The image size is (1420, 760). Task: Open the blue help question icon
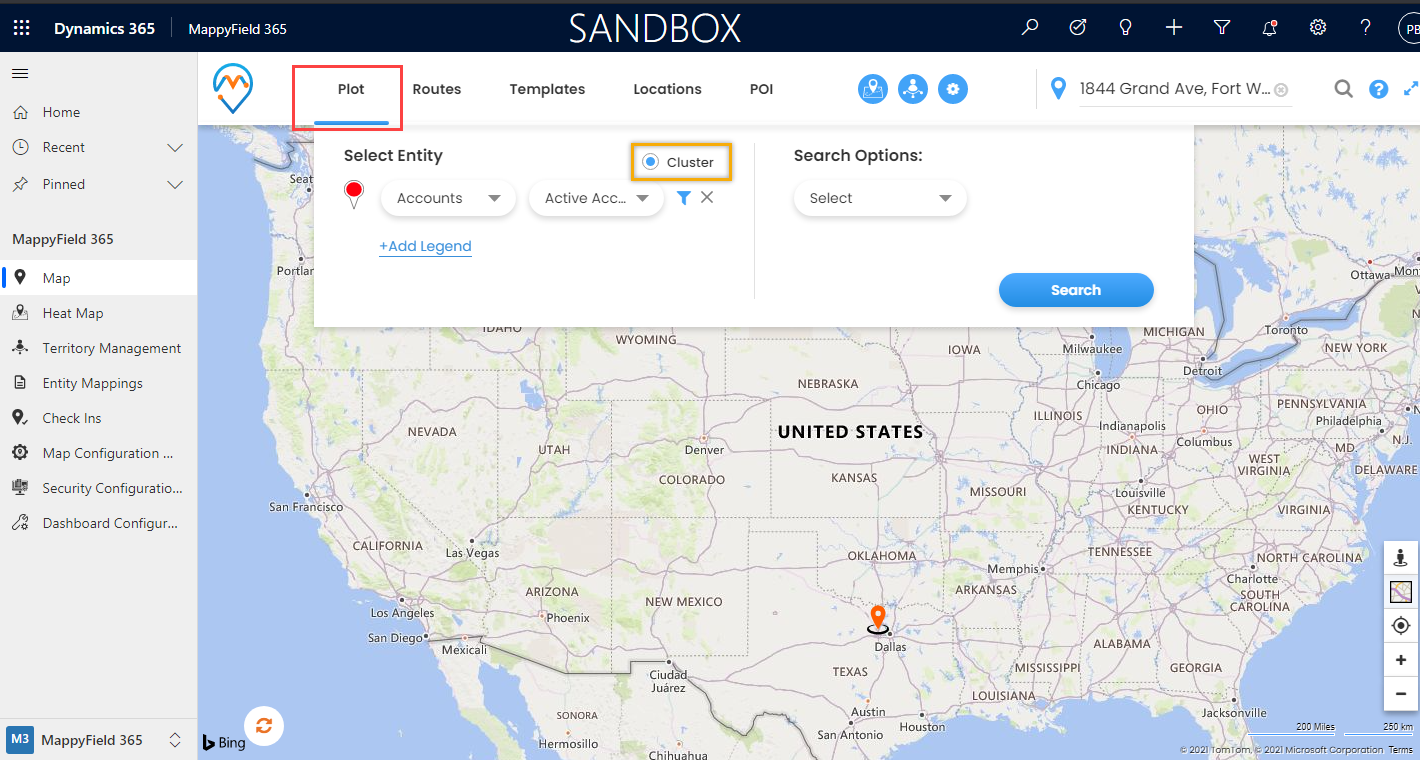(x=1379, y=89)
